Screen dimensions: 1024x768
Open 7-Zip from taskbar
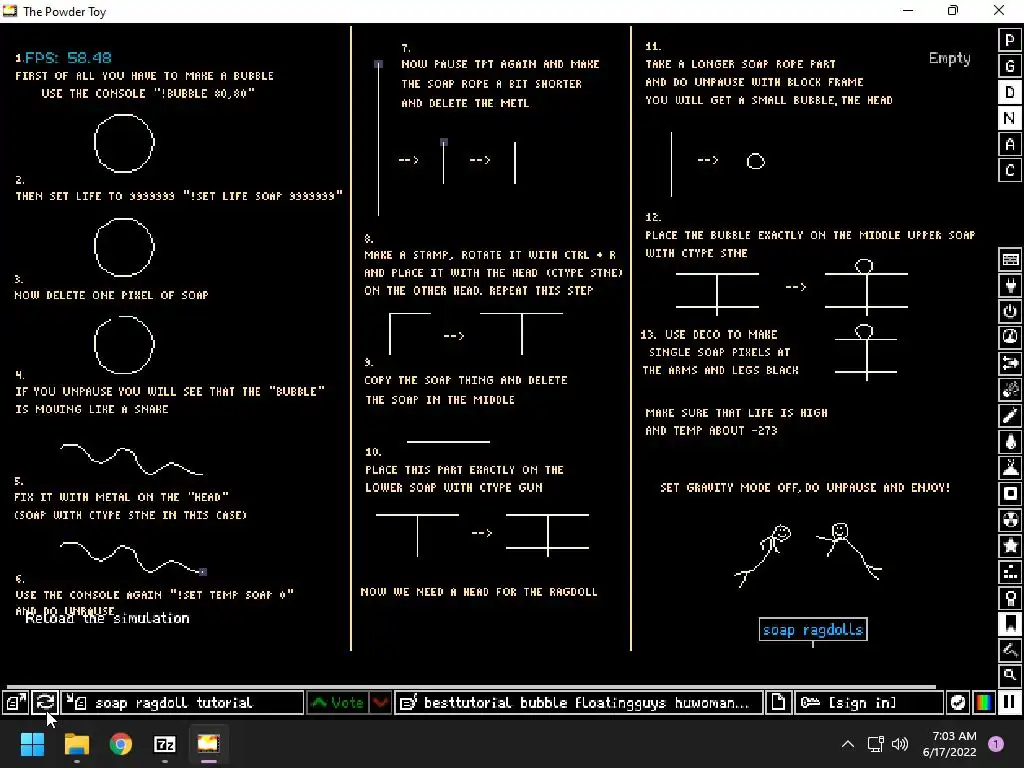(x=165, y=744)
